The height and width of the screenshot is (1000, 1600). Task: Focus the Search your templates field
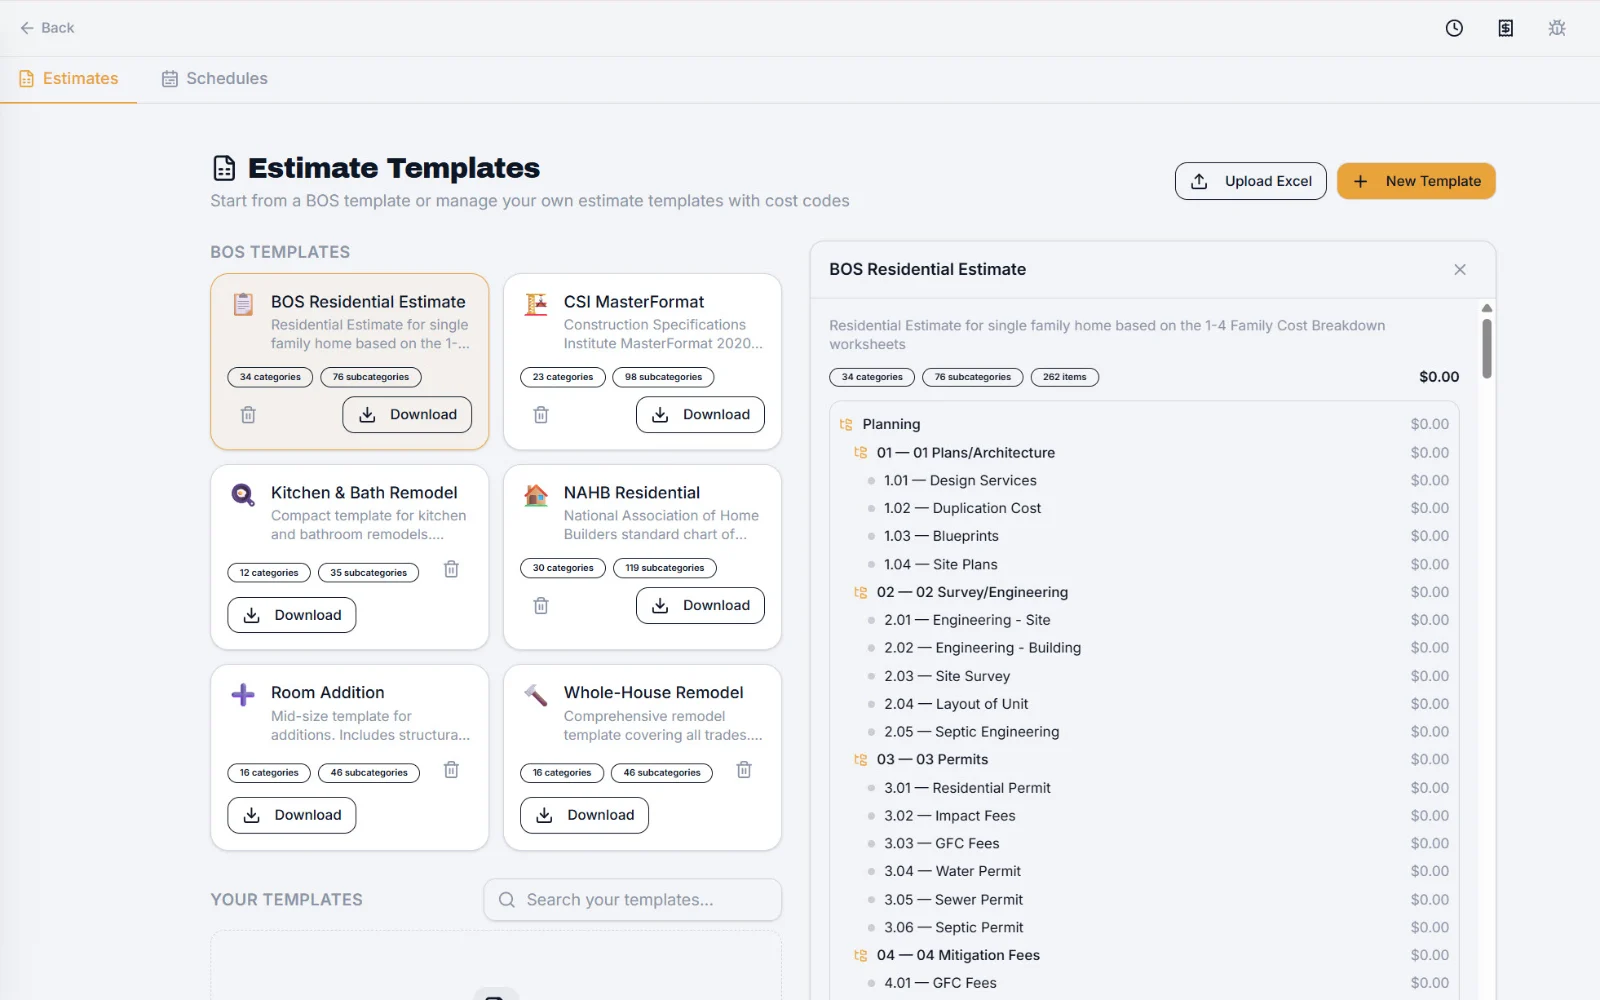pos(632,900)
